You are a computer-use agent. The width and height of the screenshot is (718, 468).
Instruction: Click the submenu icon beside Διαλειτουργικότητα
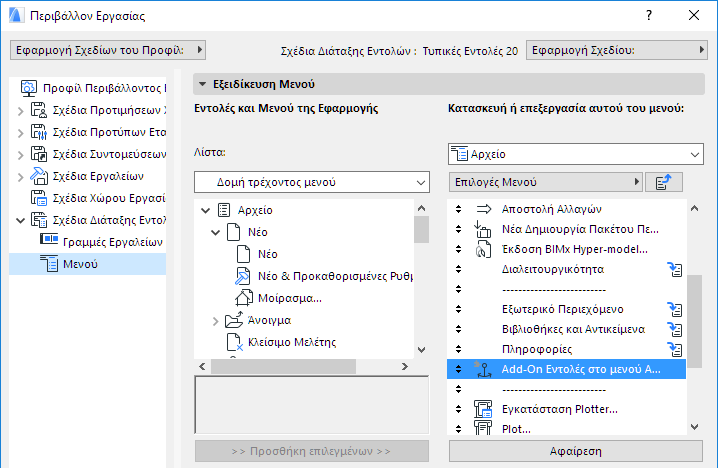[675, 269]
